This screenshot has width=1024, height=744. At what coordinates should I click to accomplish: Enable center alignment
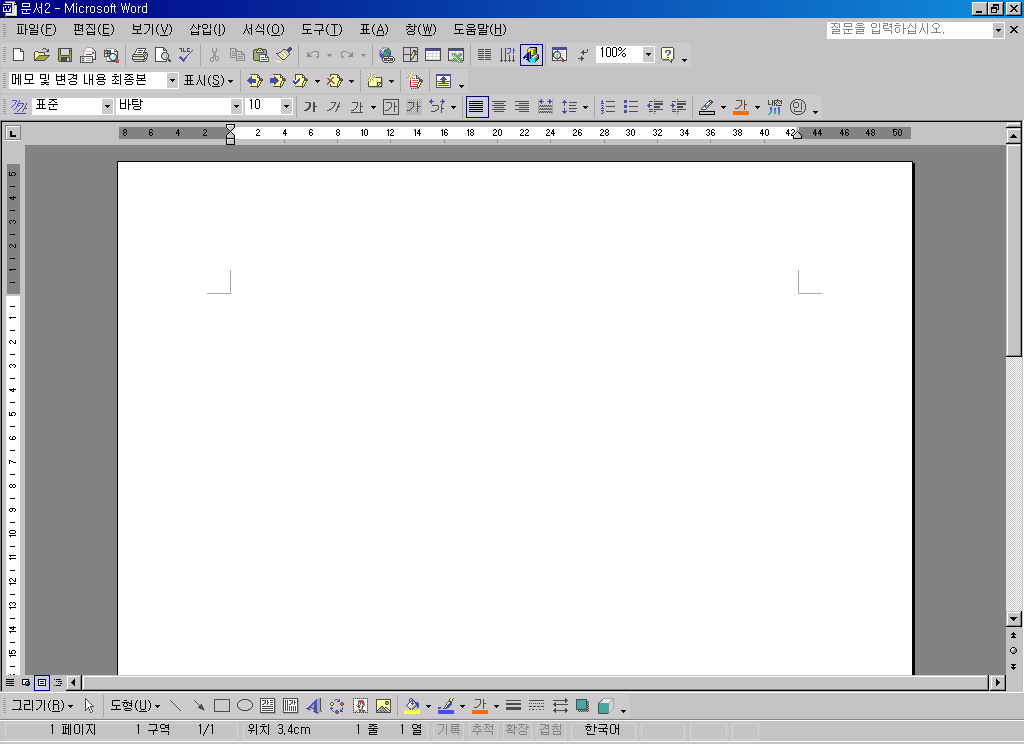499,106
